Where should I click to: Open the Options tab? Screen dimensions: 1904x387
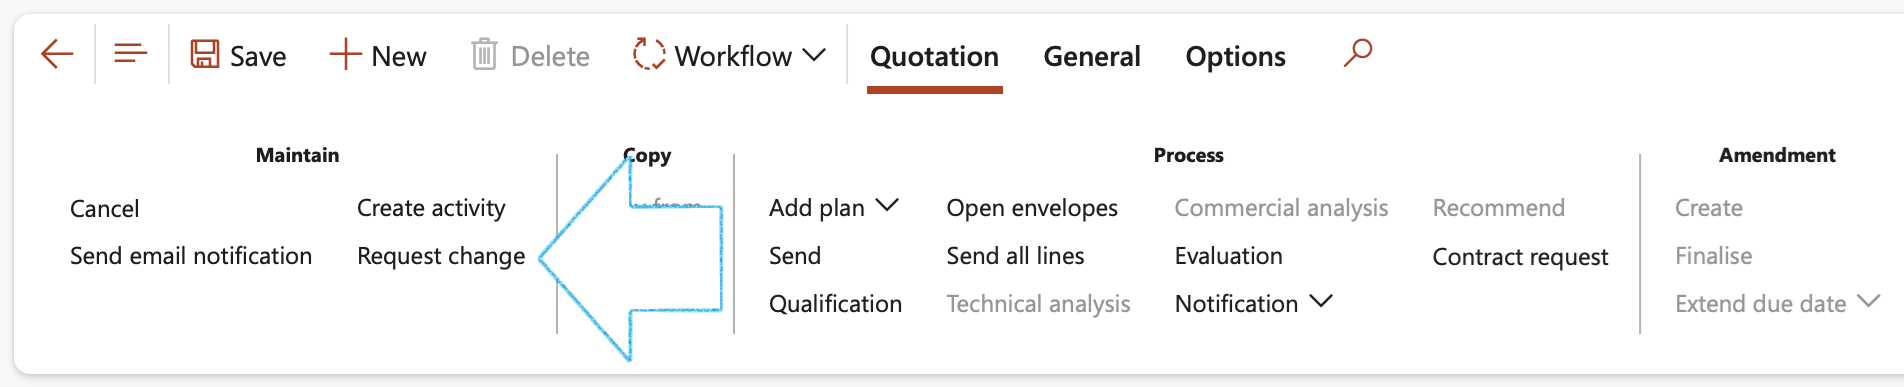click(x=1235, y=56)
